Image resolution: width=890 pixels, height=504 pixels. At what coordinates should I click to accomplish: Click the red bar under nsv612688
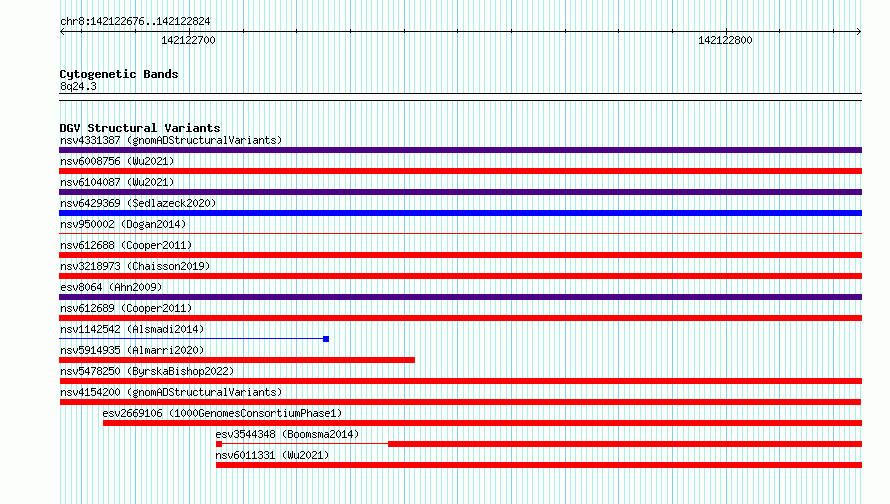(460, 255)
